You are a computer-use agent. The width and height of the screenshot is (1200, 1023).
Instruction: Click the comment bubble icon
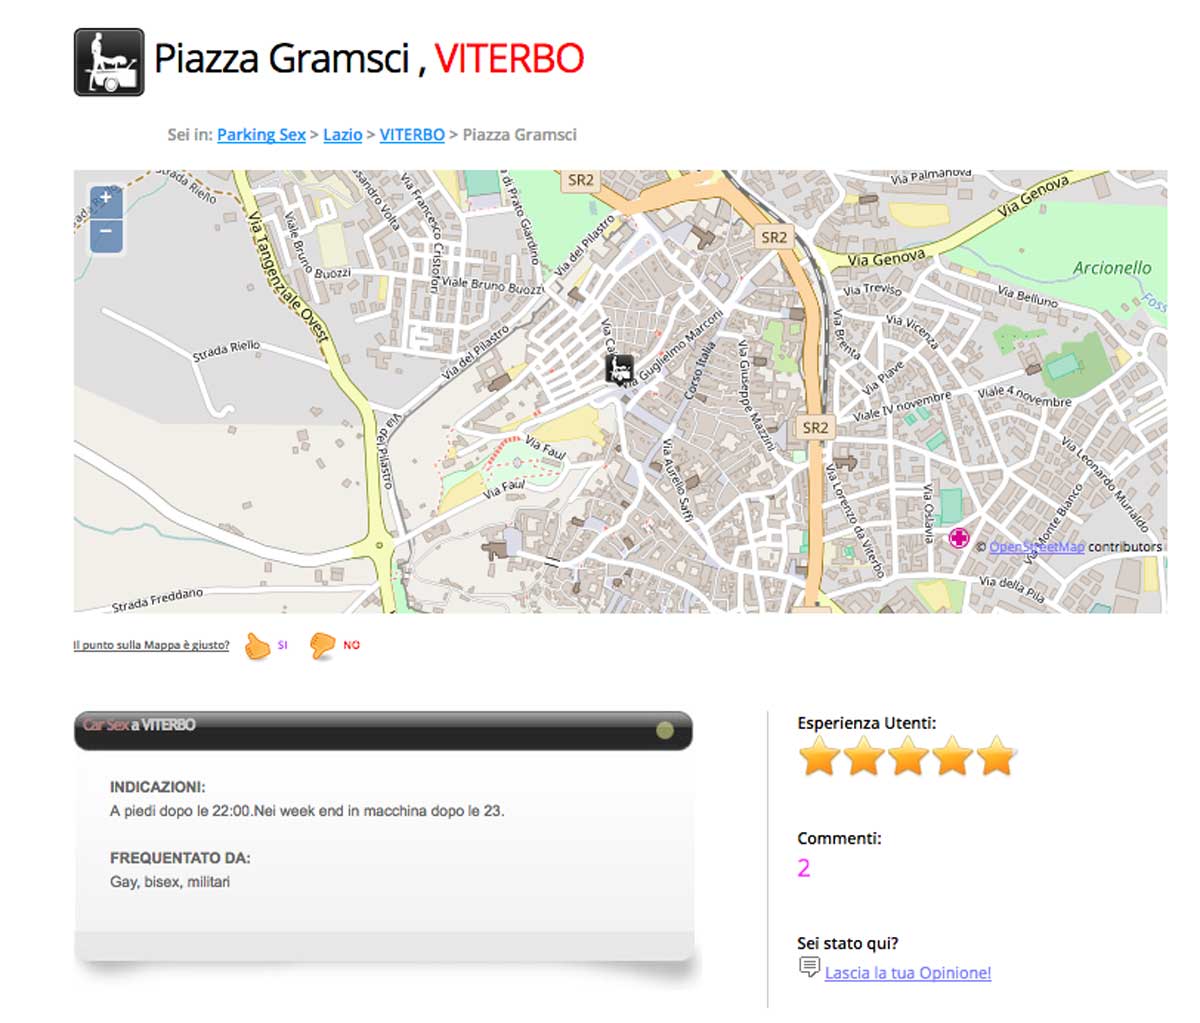809,967
